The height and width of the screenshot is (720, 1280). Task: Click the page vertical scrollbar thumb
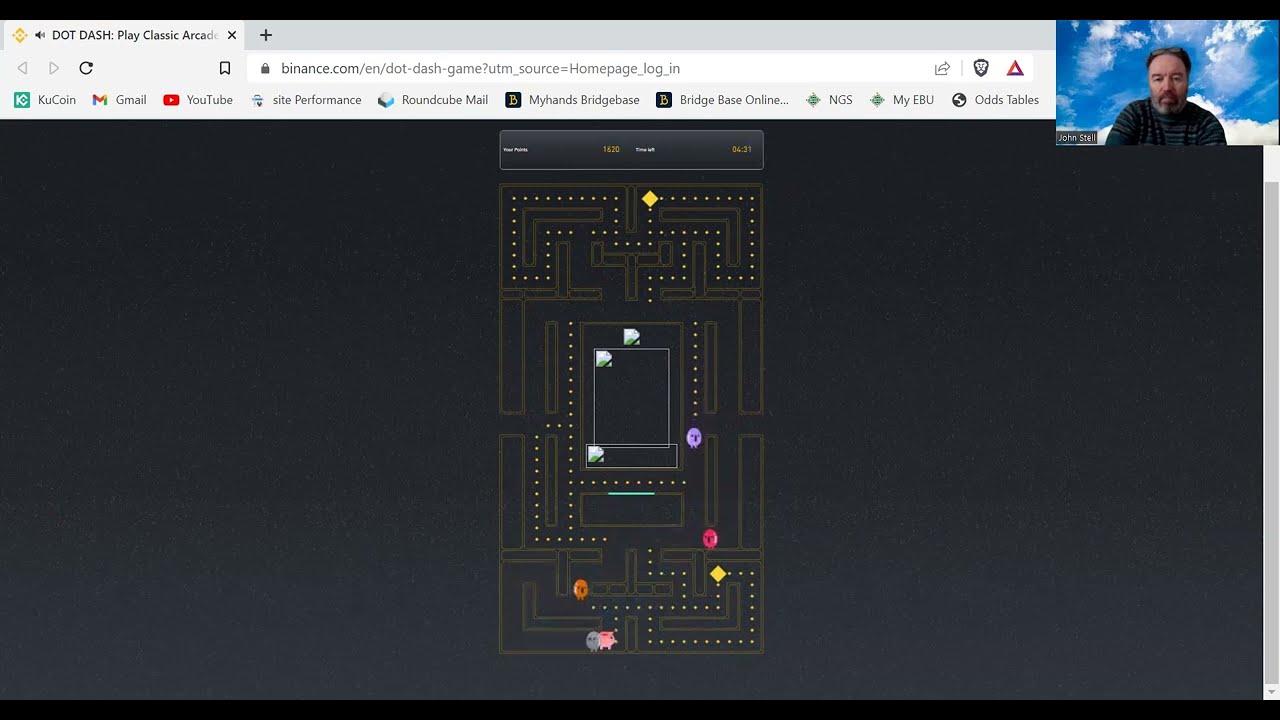coord(1271,433)
